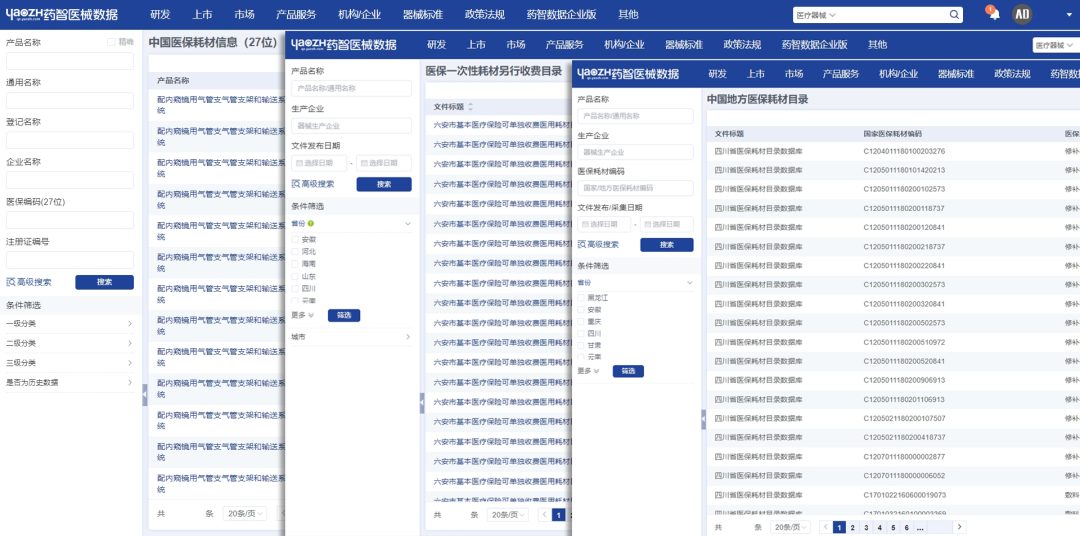The image size is (1080, 536).
Task: Open 其他 menu in the top back bar
Action: pos(628,14)
